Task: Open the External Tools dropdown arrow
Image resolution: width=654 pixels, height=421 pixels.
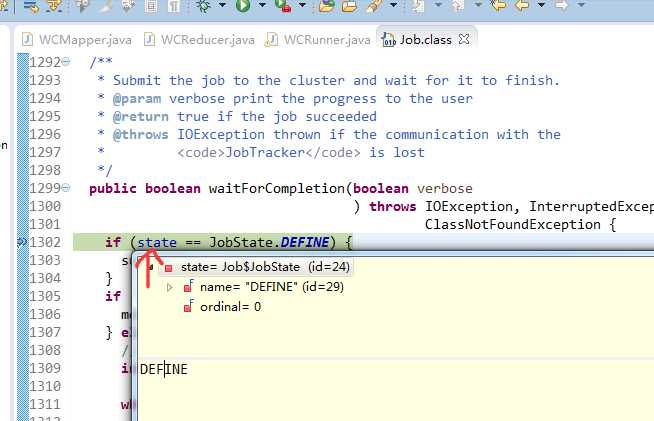Action: 303,5
